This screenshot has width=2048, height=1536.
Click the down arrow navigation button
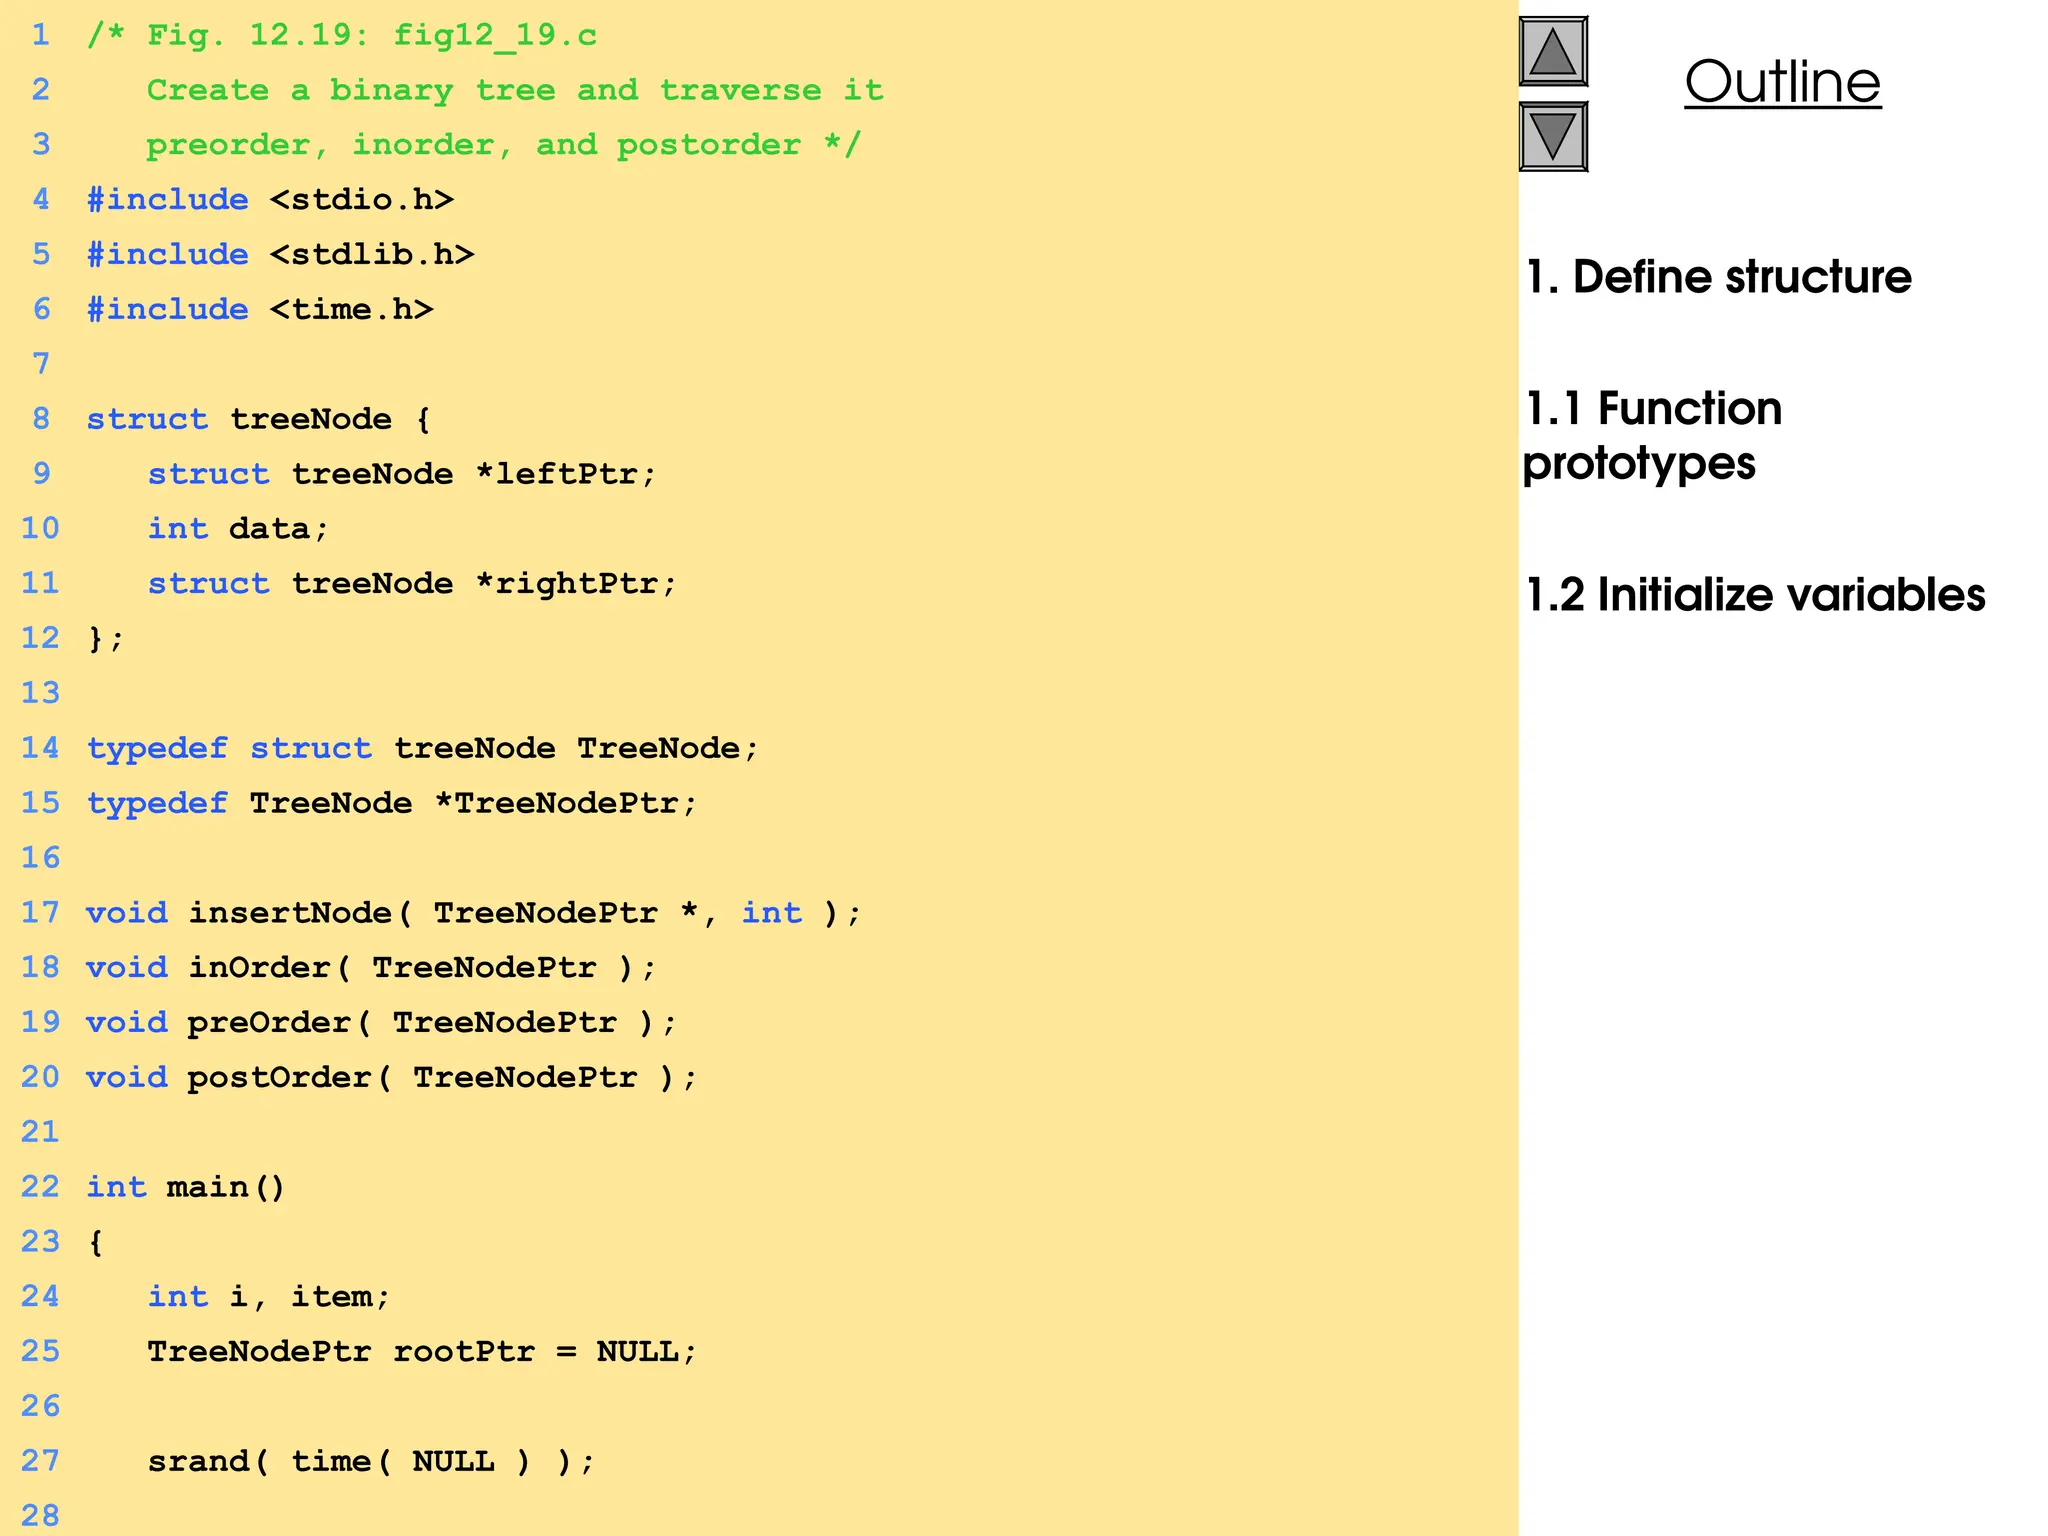[x=1553, y=137]
